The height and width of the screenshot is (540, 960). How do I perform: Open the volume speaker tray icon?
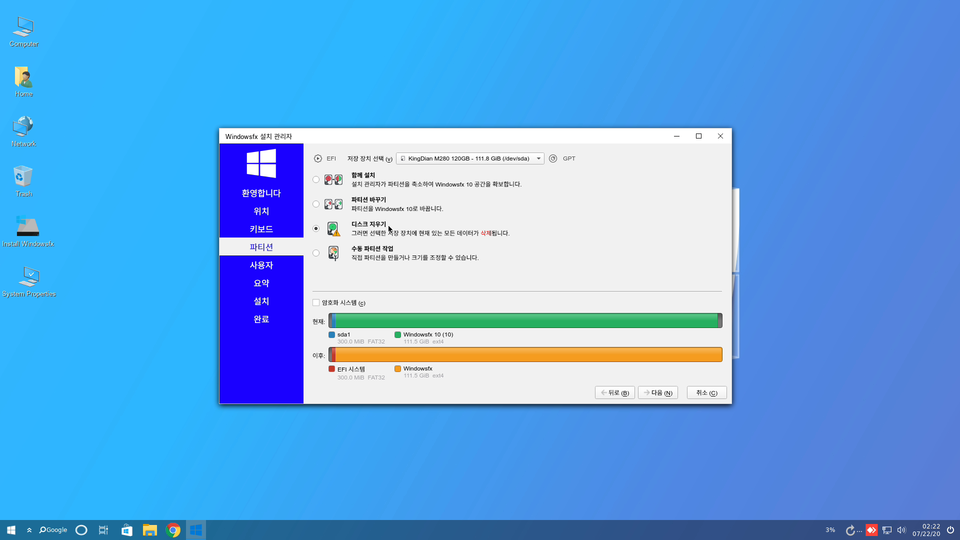click(x=901, y=530)
